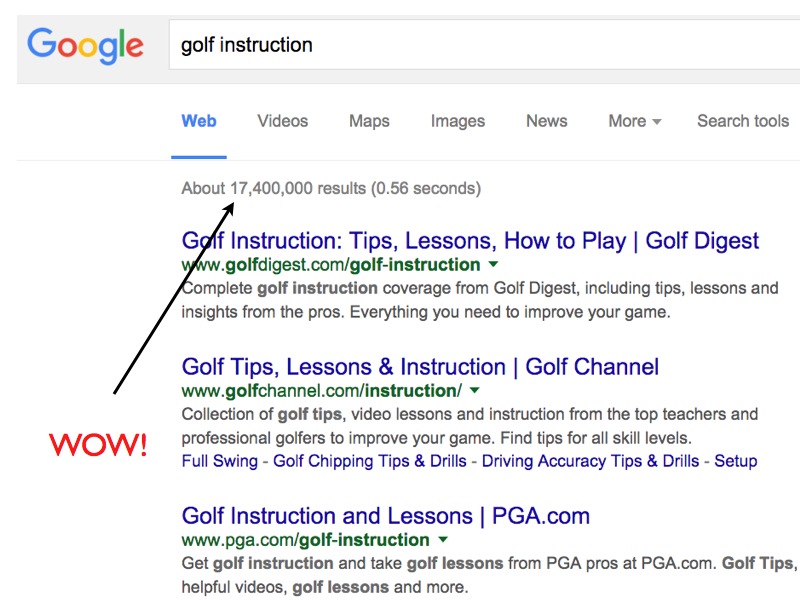
Task: Open the Golf Channel tips result title
Action: click(x=420, y=367)
